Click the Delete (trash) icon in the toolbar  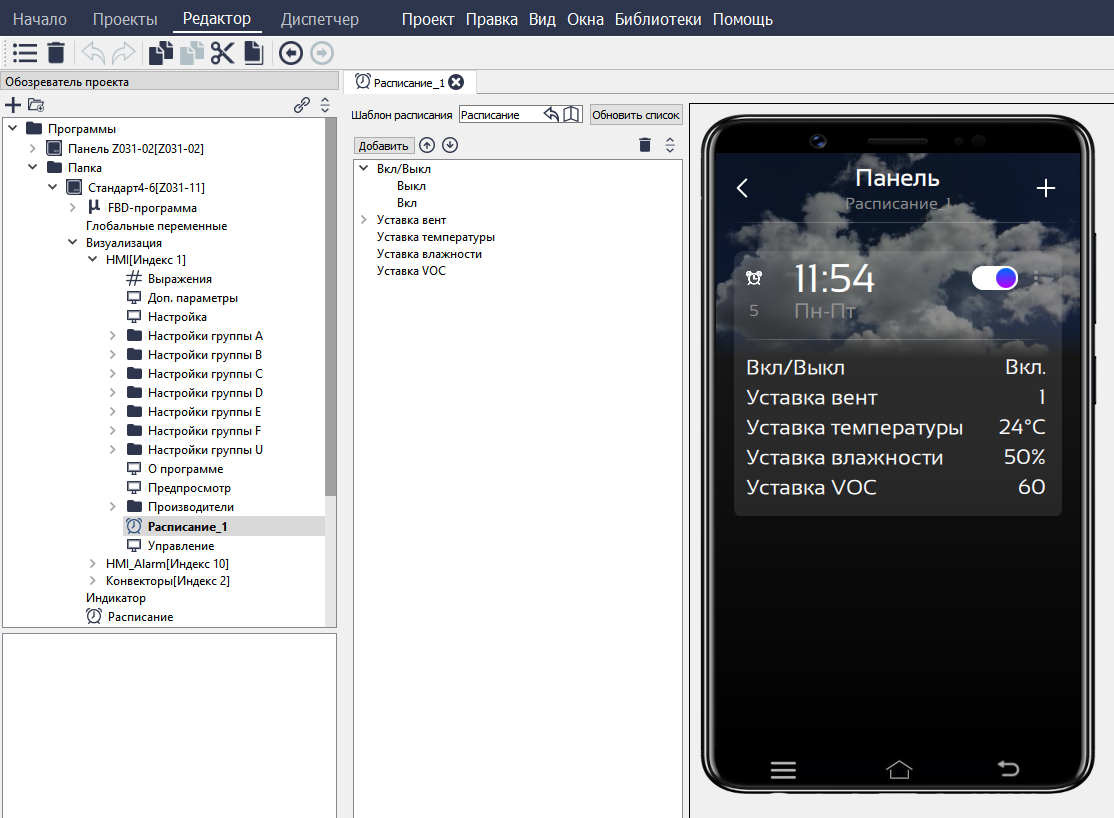pyautogui.click(x=56, y=53)
